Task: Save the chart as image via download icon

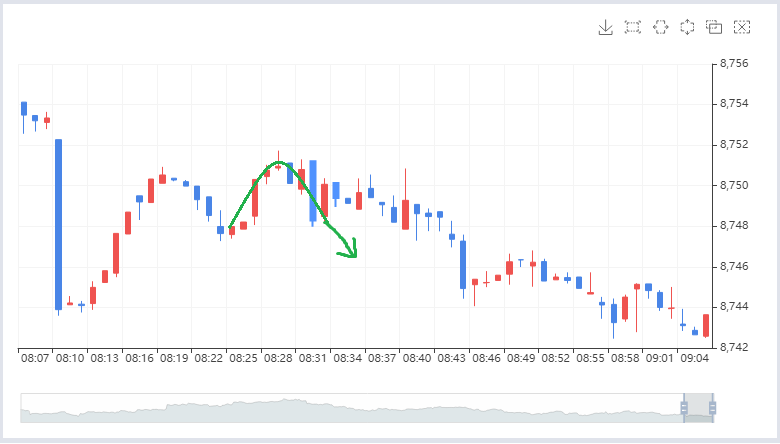Action: 605,27
